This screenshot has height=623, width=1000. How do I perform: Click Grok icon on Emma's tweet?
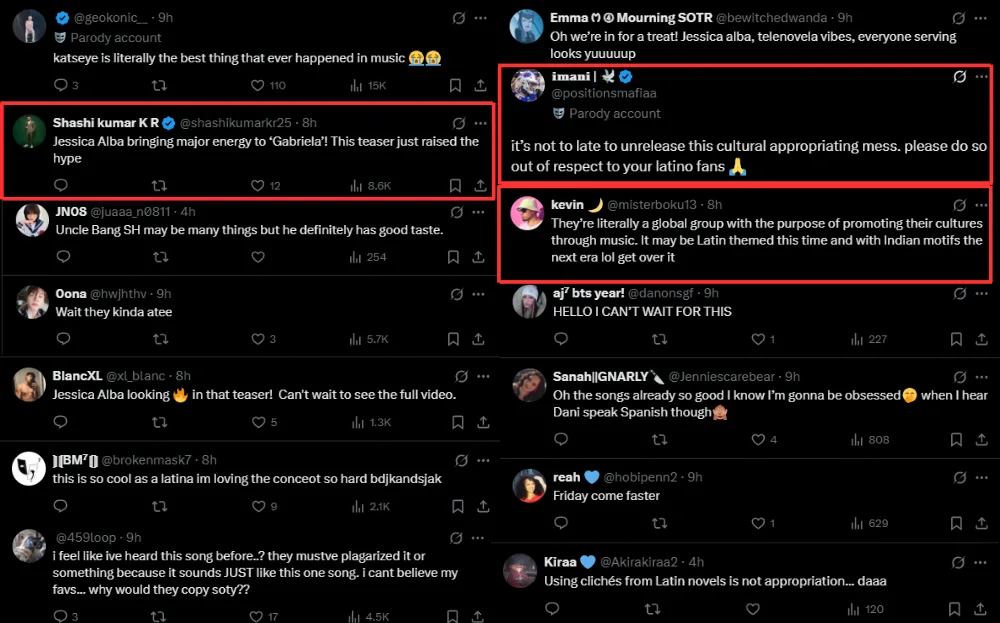coord(959,18)
